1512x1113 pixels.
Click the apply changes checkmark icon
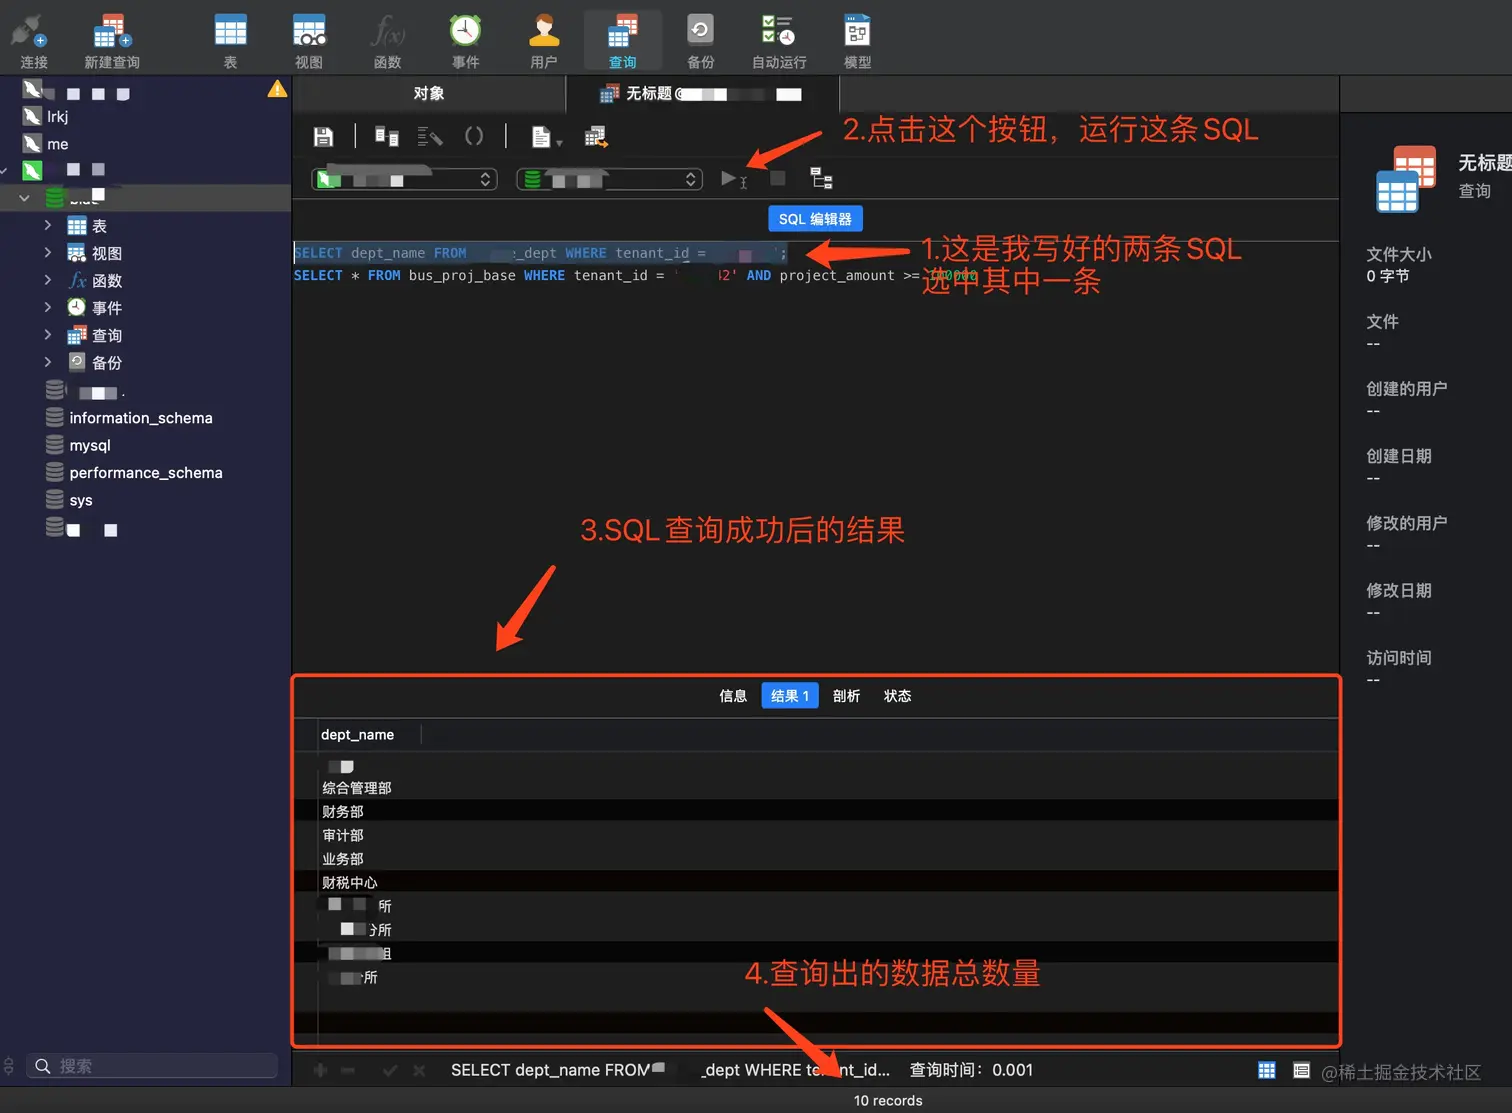(x=390, y=1070)
